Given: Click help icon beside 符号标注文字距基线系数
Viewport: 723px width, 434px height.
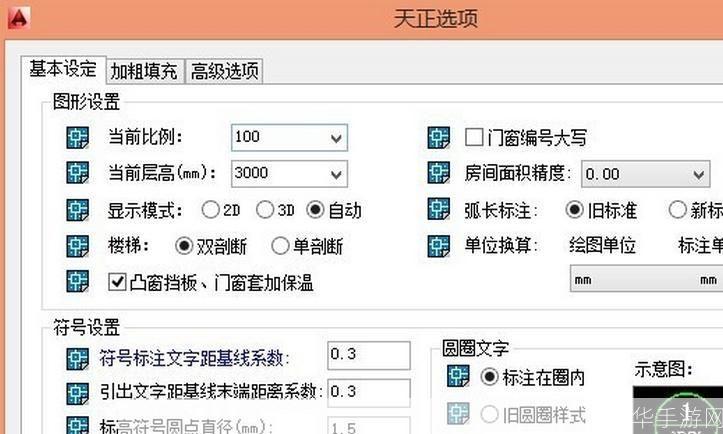Looking at the screenshot, I should [77, 359].
